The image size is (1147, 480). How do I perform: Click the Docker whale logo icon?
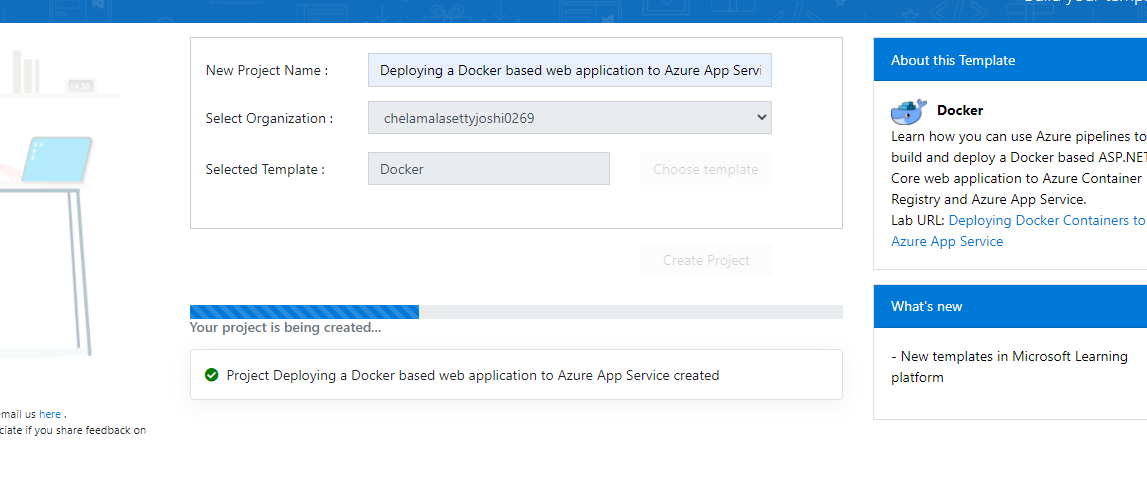[909, 111]
